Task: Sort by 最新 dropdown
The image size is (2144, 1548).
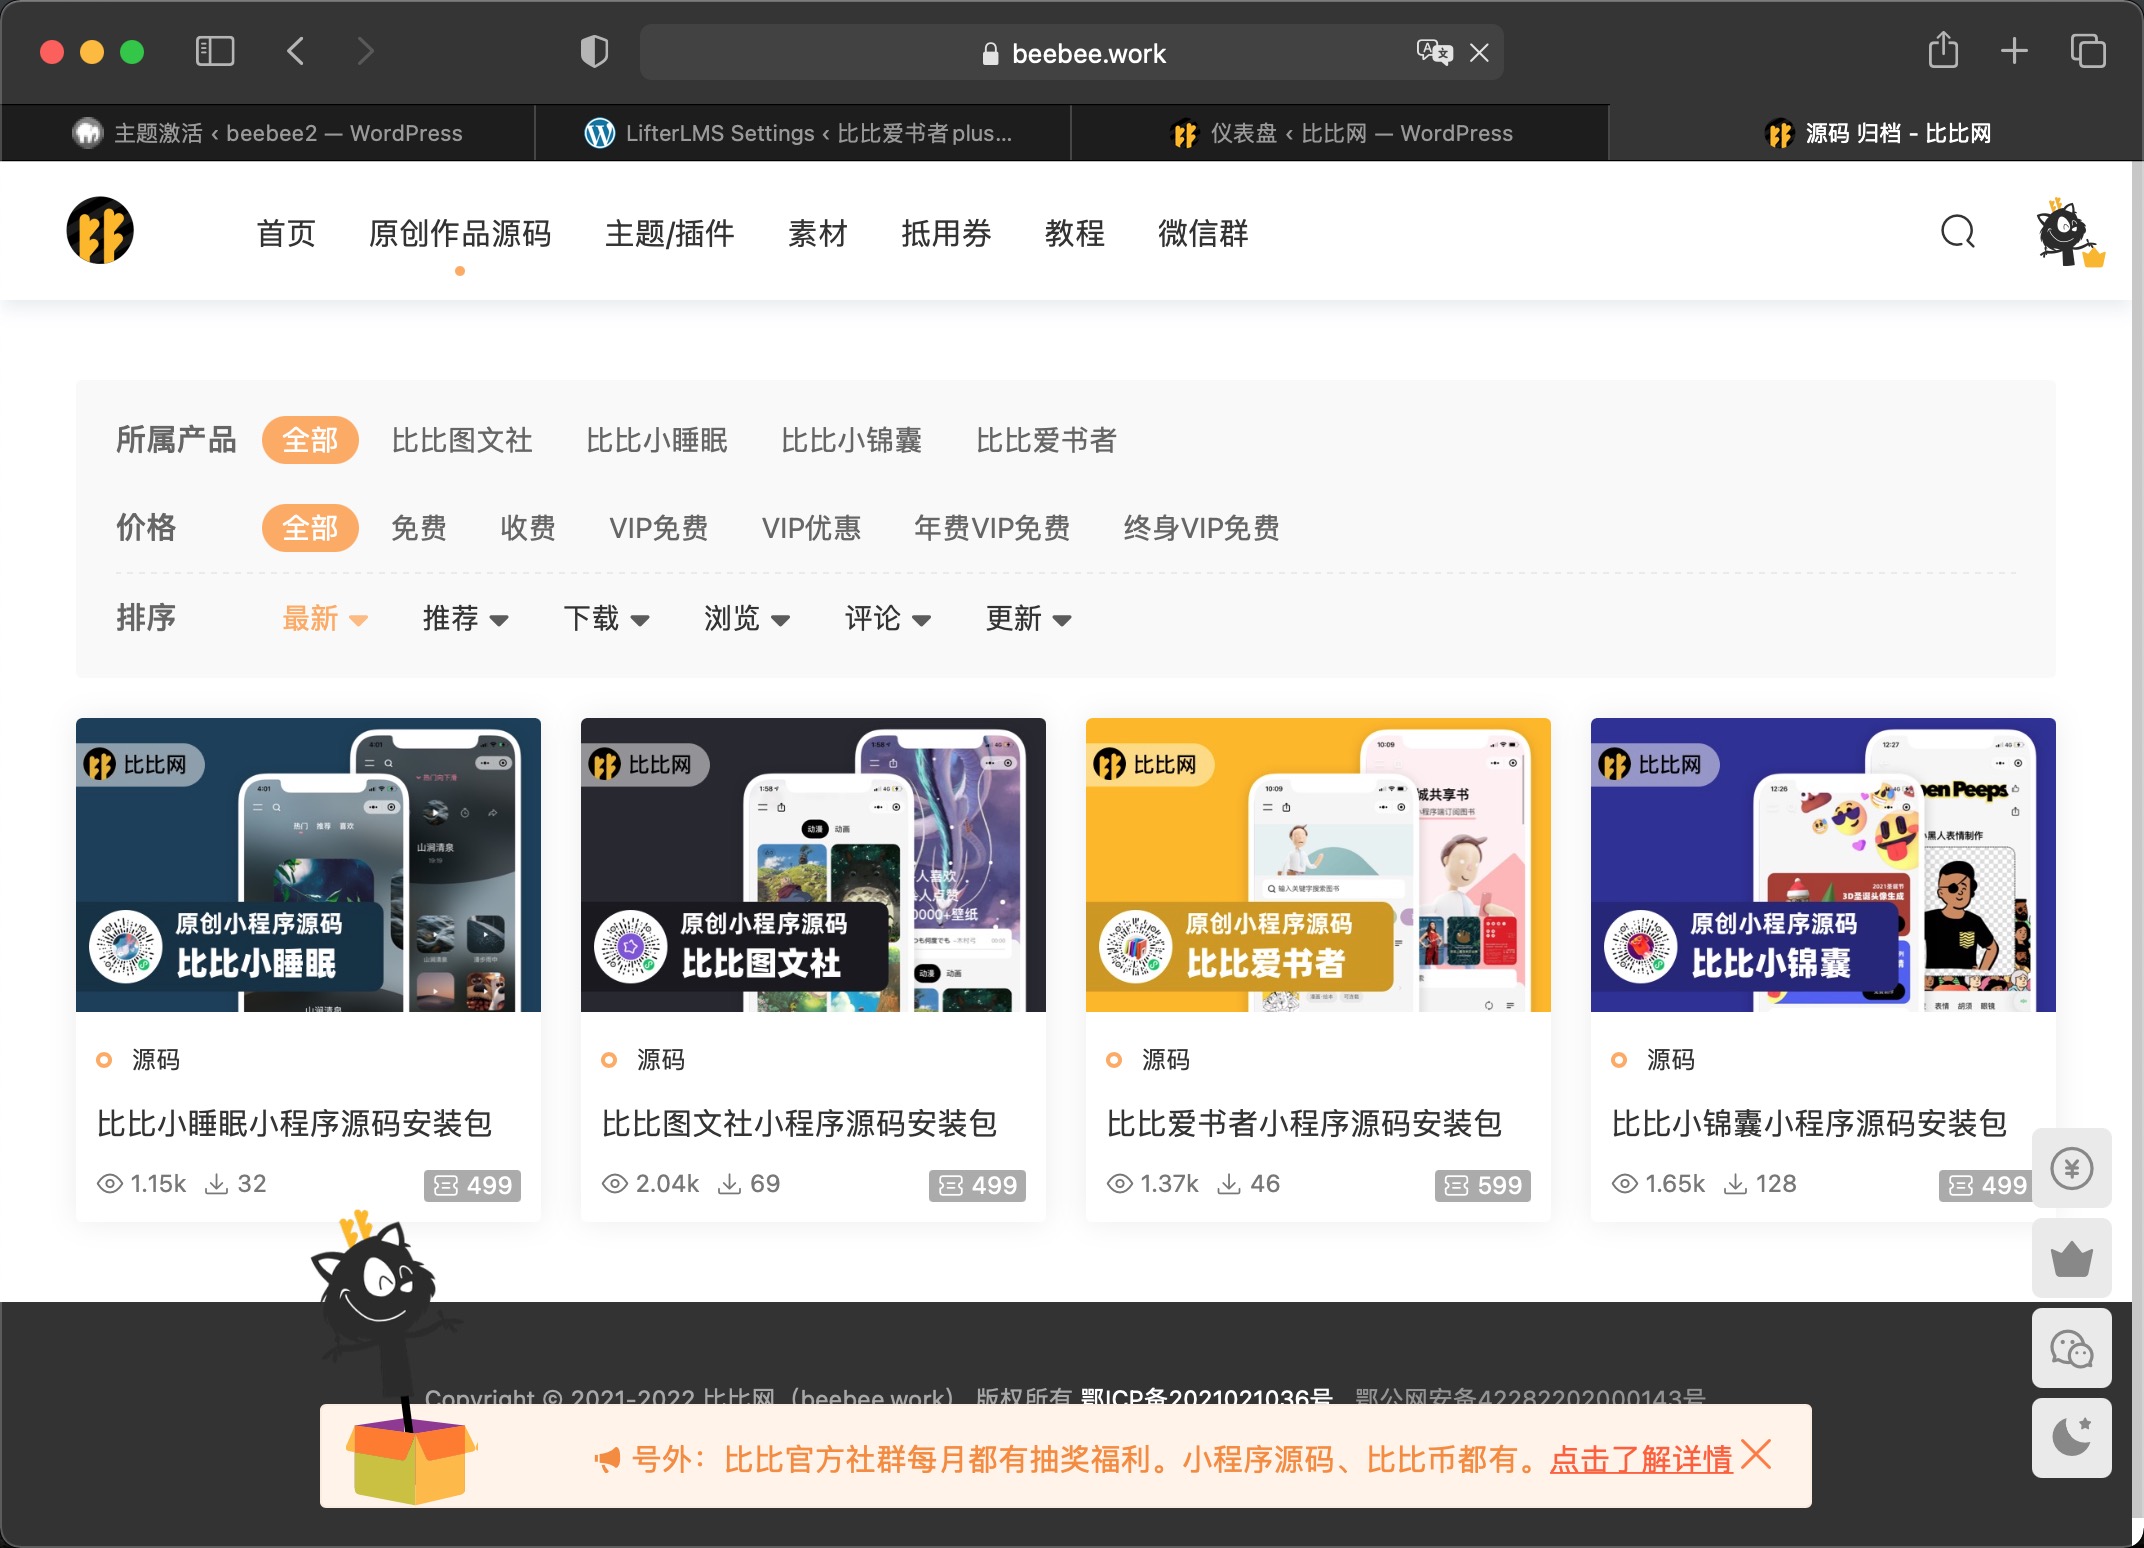Action: (325, 619)
